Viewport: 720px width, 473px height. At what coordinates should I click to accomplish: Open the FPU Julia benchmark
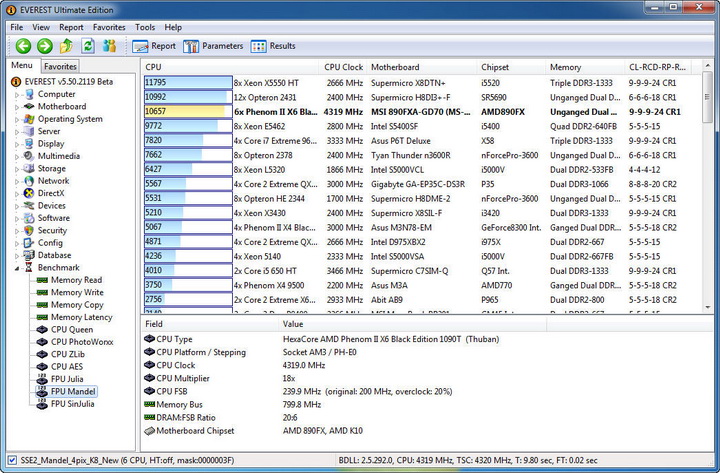(67, 379)
